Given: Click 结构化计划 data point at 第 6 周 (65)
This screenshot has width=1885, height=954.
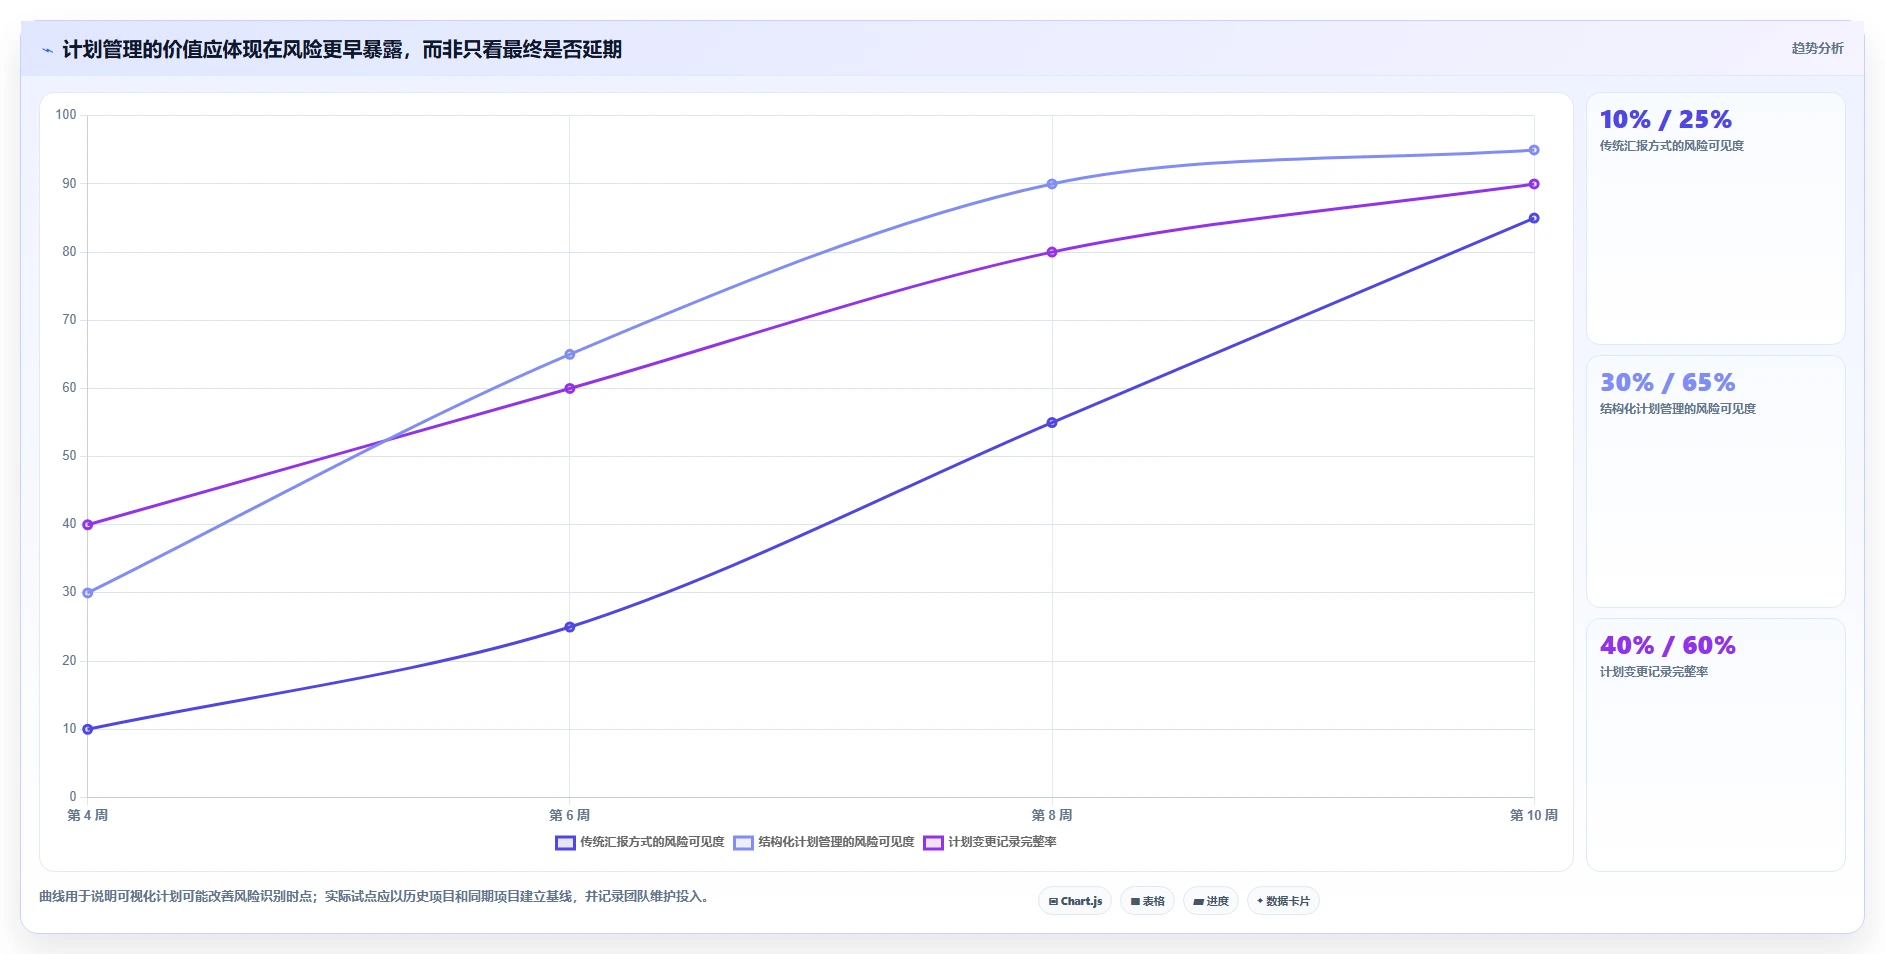Looking at the screenshot, I should [570, 354].
